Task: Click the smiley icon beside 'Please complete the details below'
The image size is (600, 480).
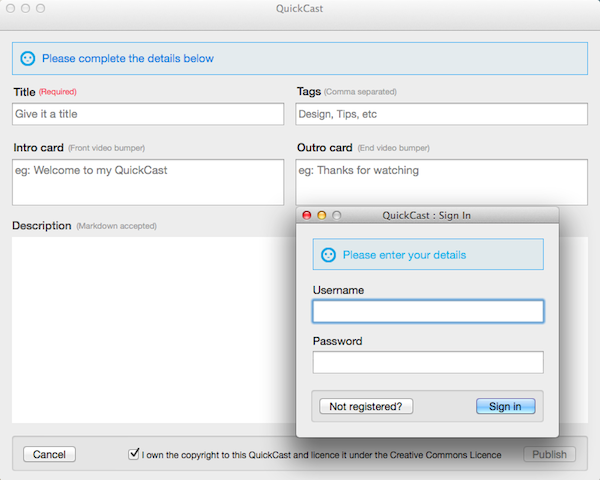Action: pyautogui.click(x=28, y=59)
